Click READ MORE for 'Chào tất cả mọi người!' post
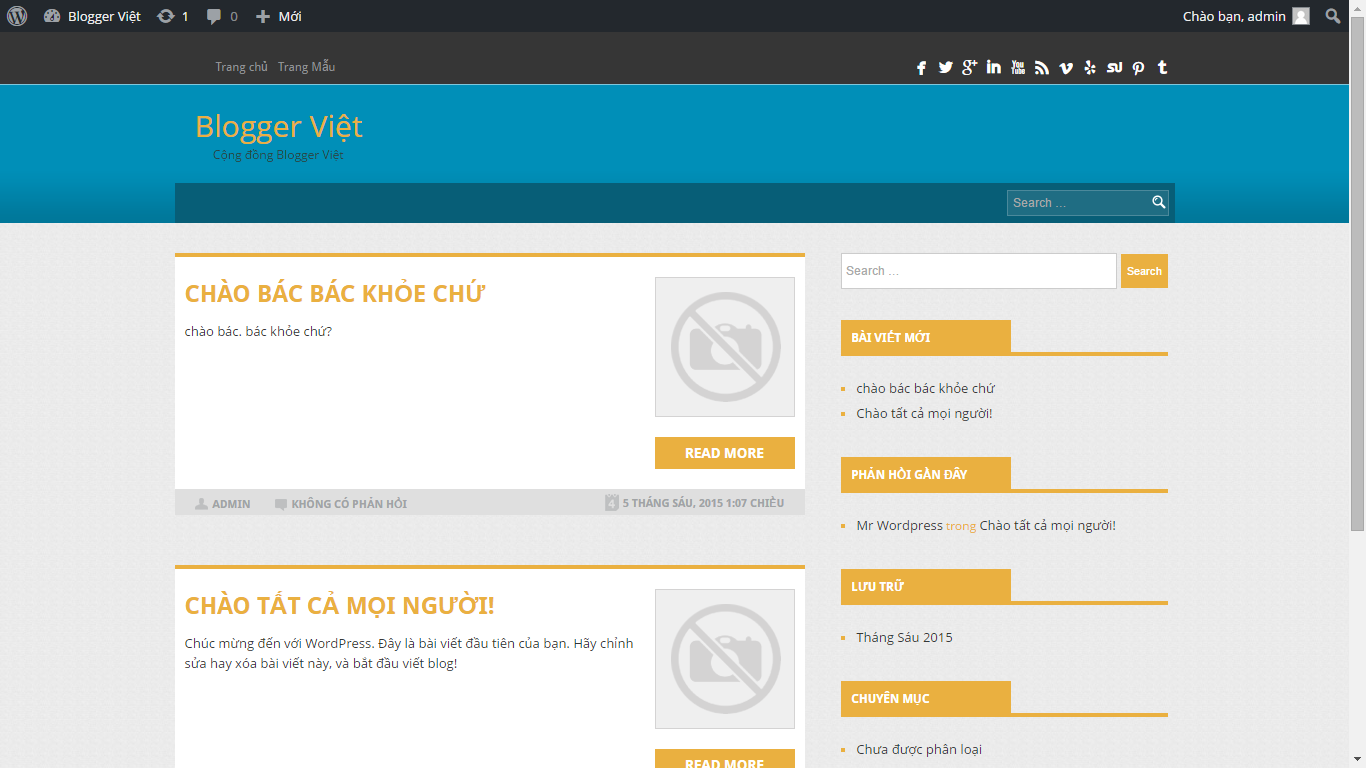1366x768 pixels. tap(725, 759)
